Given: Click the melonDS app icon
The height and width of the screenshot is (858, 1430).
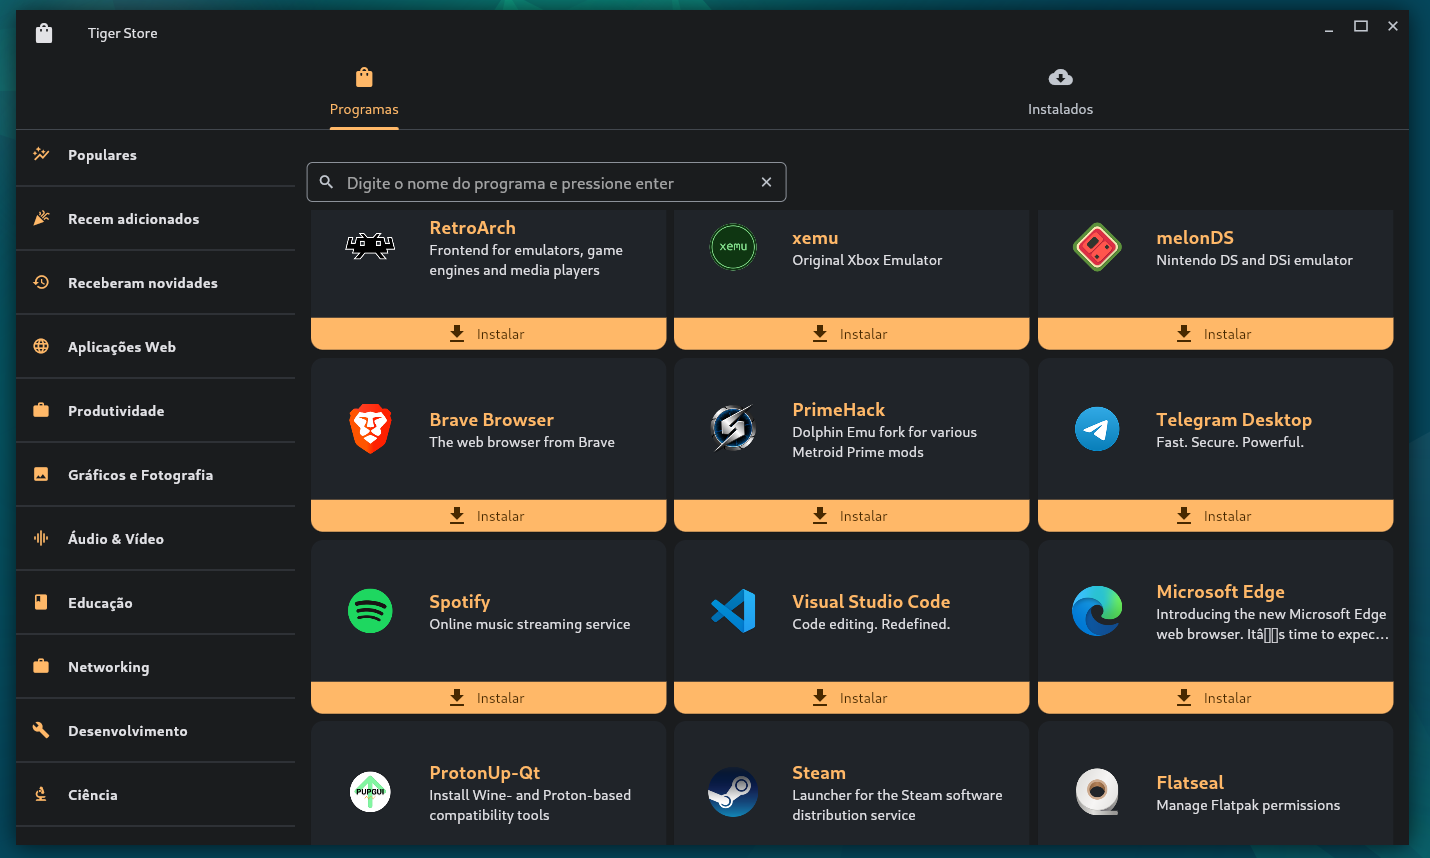Looking at the screenshot, I should (1097, 247).
